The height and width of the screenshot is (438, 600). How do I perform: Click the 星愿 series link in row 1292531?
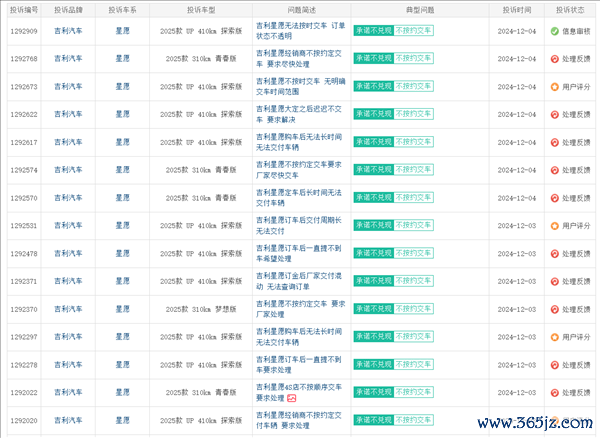[x=122, y=225]
